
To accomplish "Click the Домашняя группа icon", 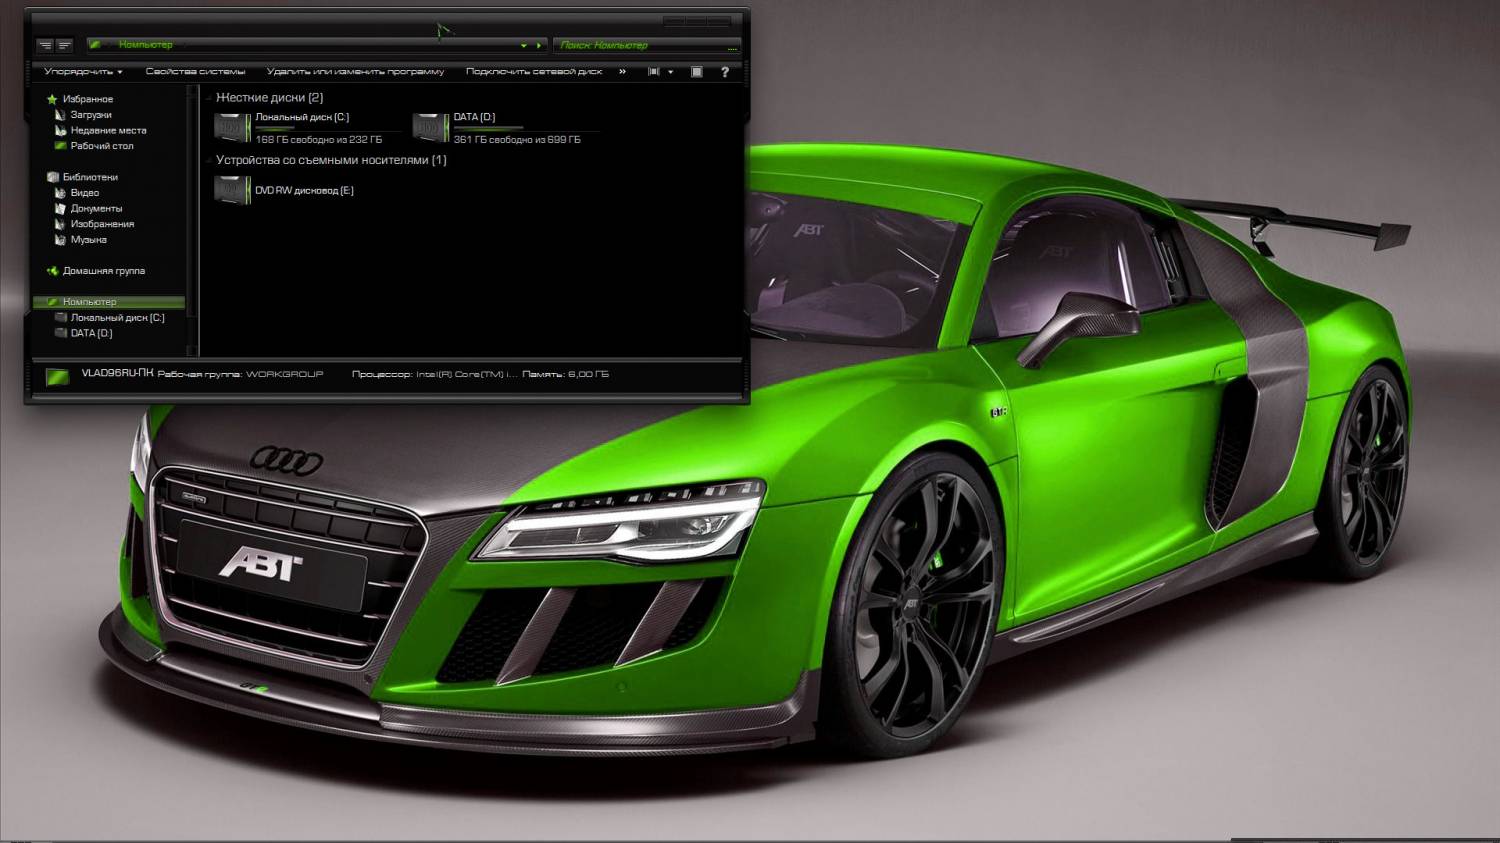I will point(52,271).
